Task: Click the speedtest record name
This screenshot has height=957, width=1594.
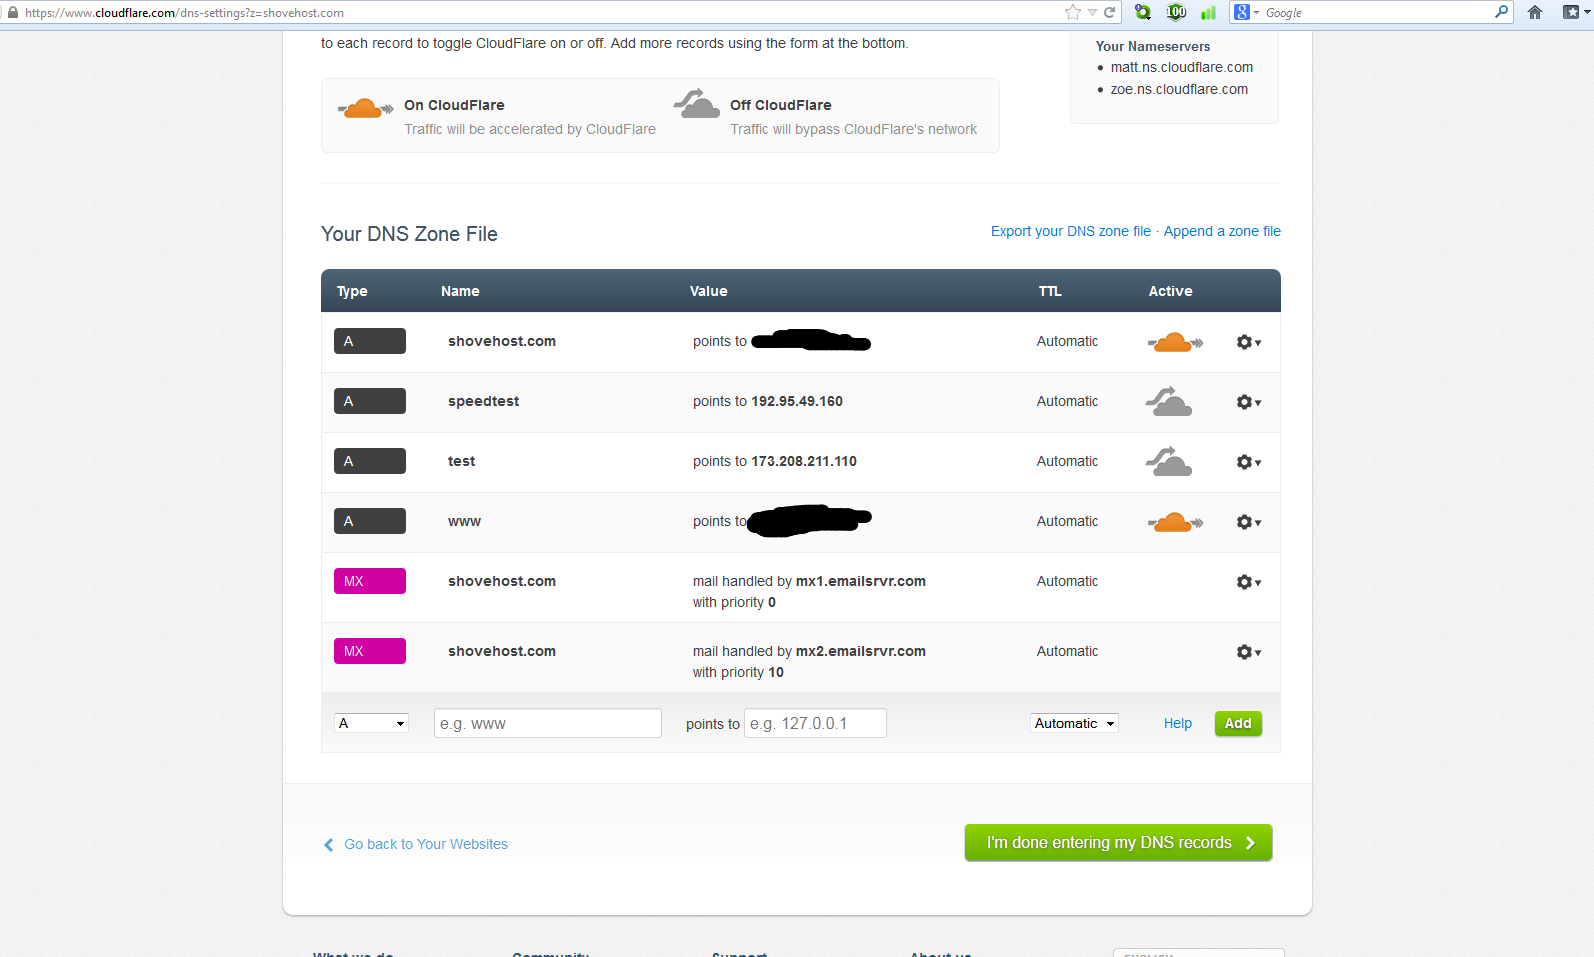Action: (483, 401)
